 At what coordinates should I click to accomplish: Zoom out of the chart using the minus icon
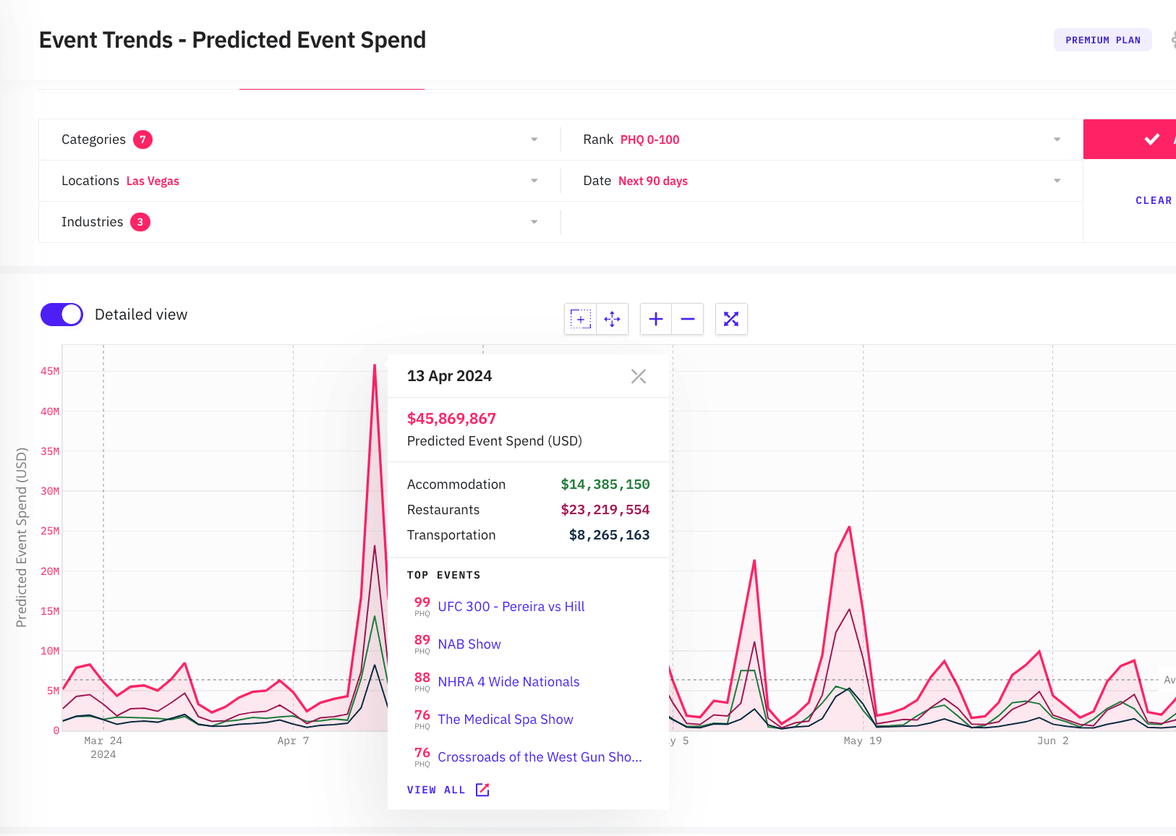[x=687, y=318]
